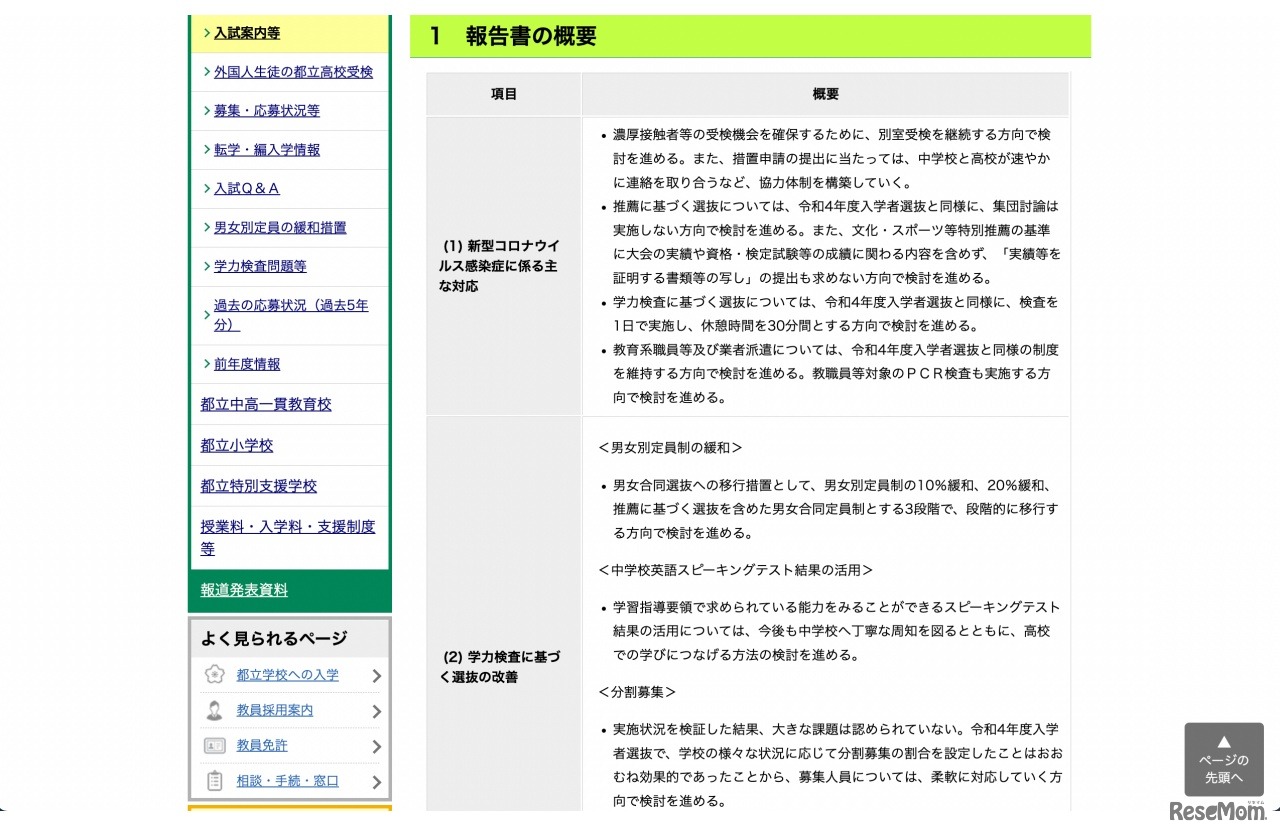Click the chevron arrow for 相談・手続・窓口
The height and width of the screenshot is (834, 1280).
(x=377, y=783)
